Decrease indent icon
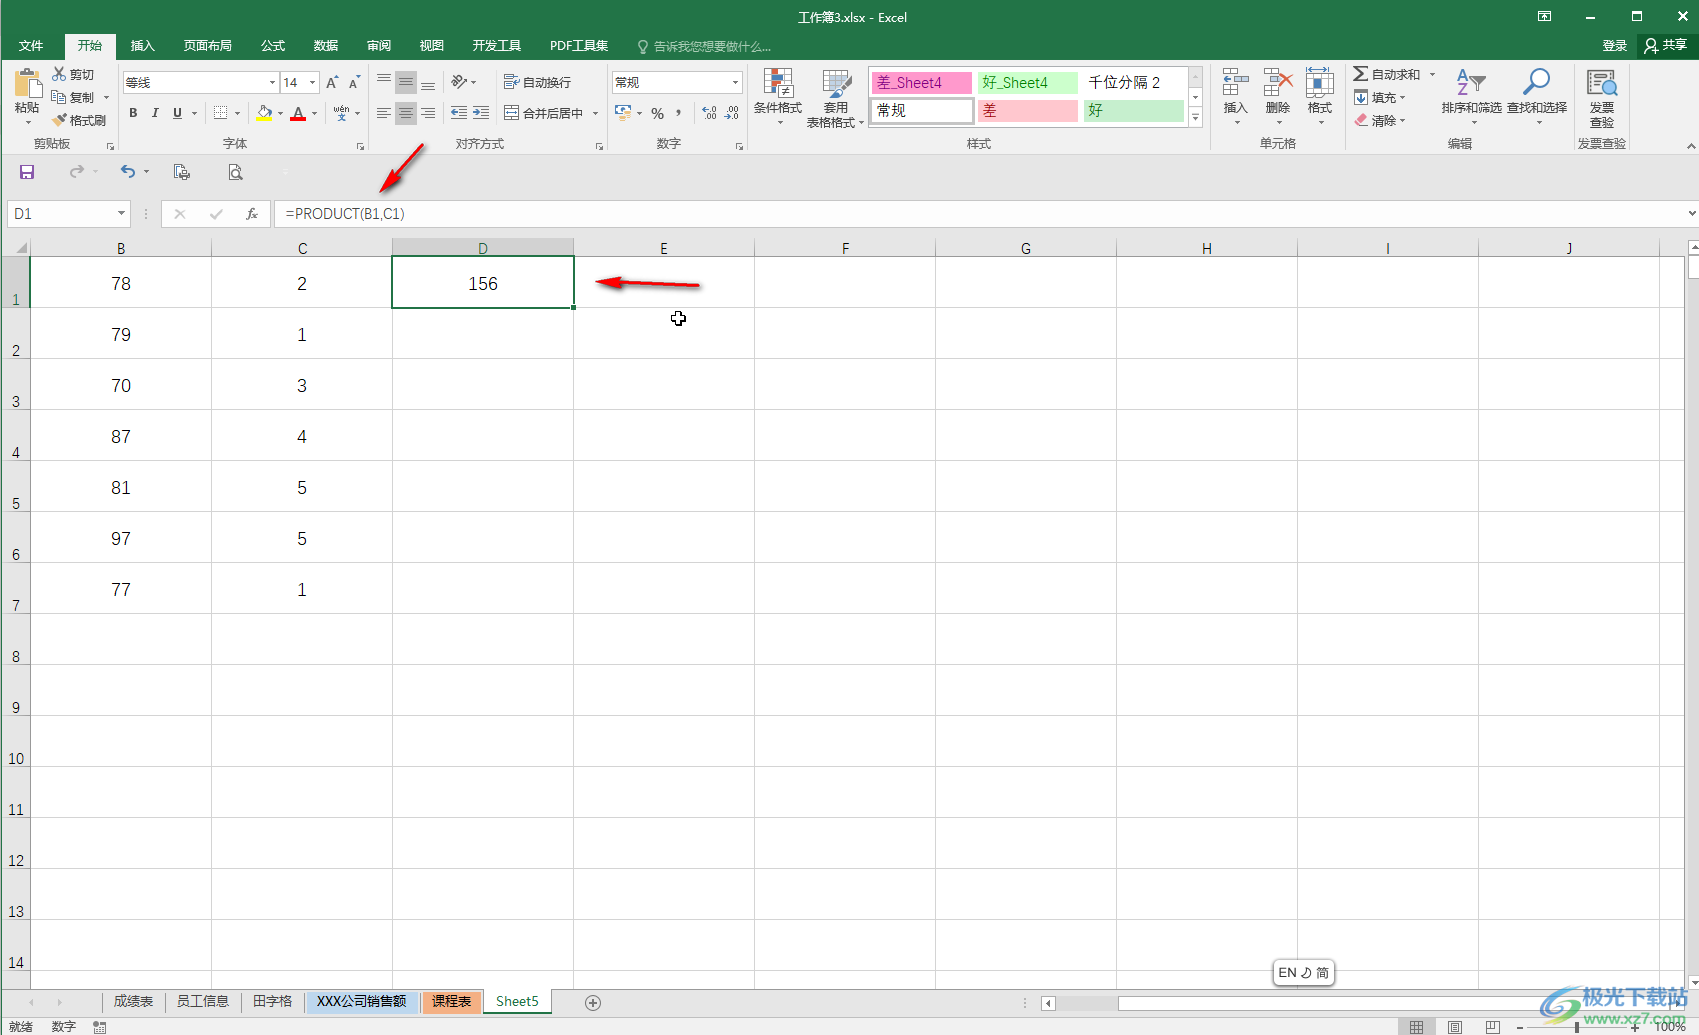The width and height of the screenshot is (1699, 1035). (459, 113)
